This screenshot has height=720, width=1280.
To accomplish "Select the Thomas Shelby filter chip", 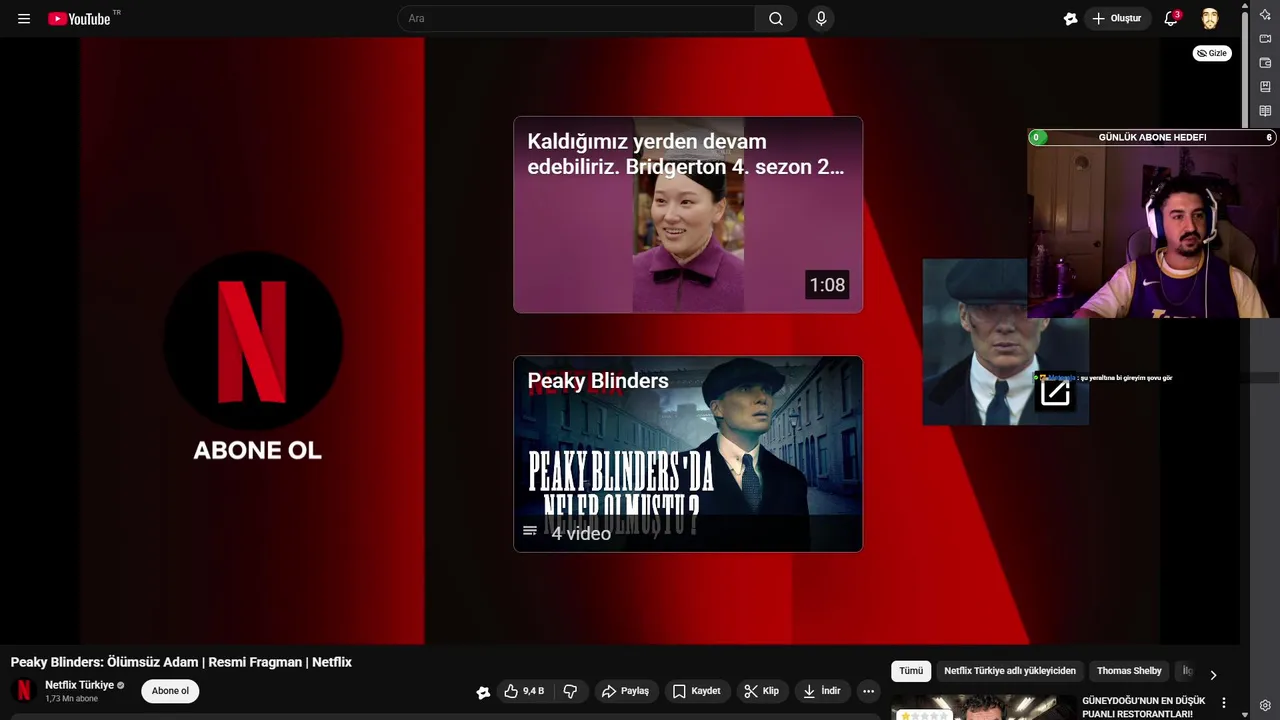I will [1129, 671].
